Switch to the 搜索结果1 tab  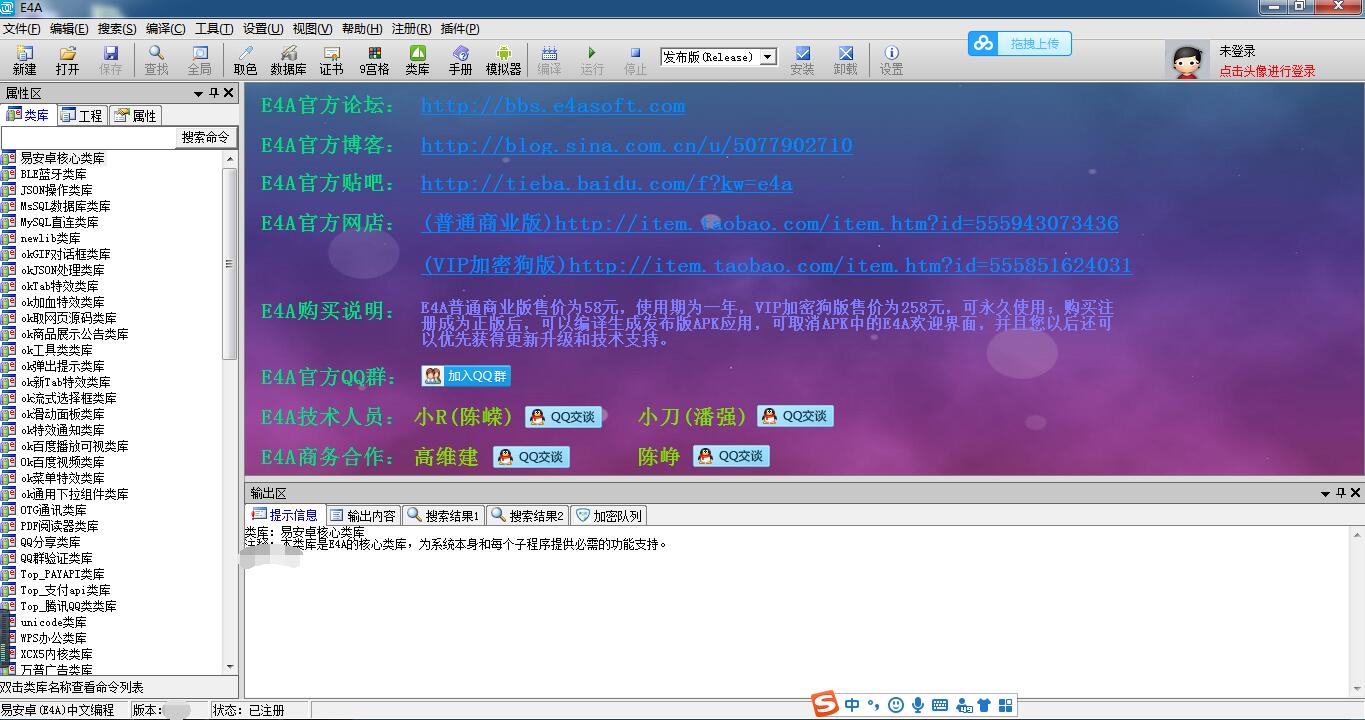coord(444,516)
